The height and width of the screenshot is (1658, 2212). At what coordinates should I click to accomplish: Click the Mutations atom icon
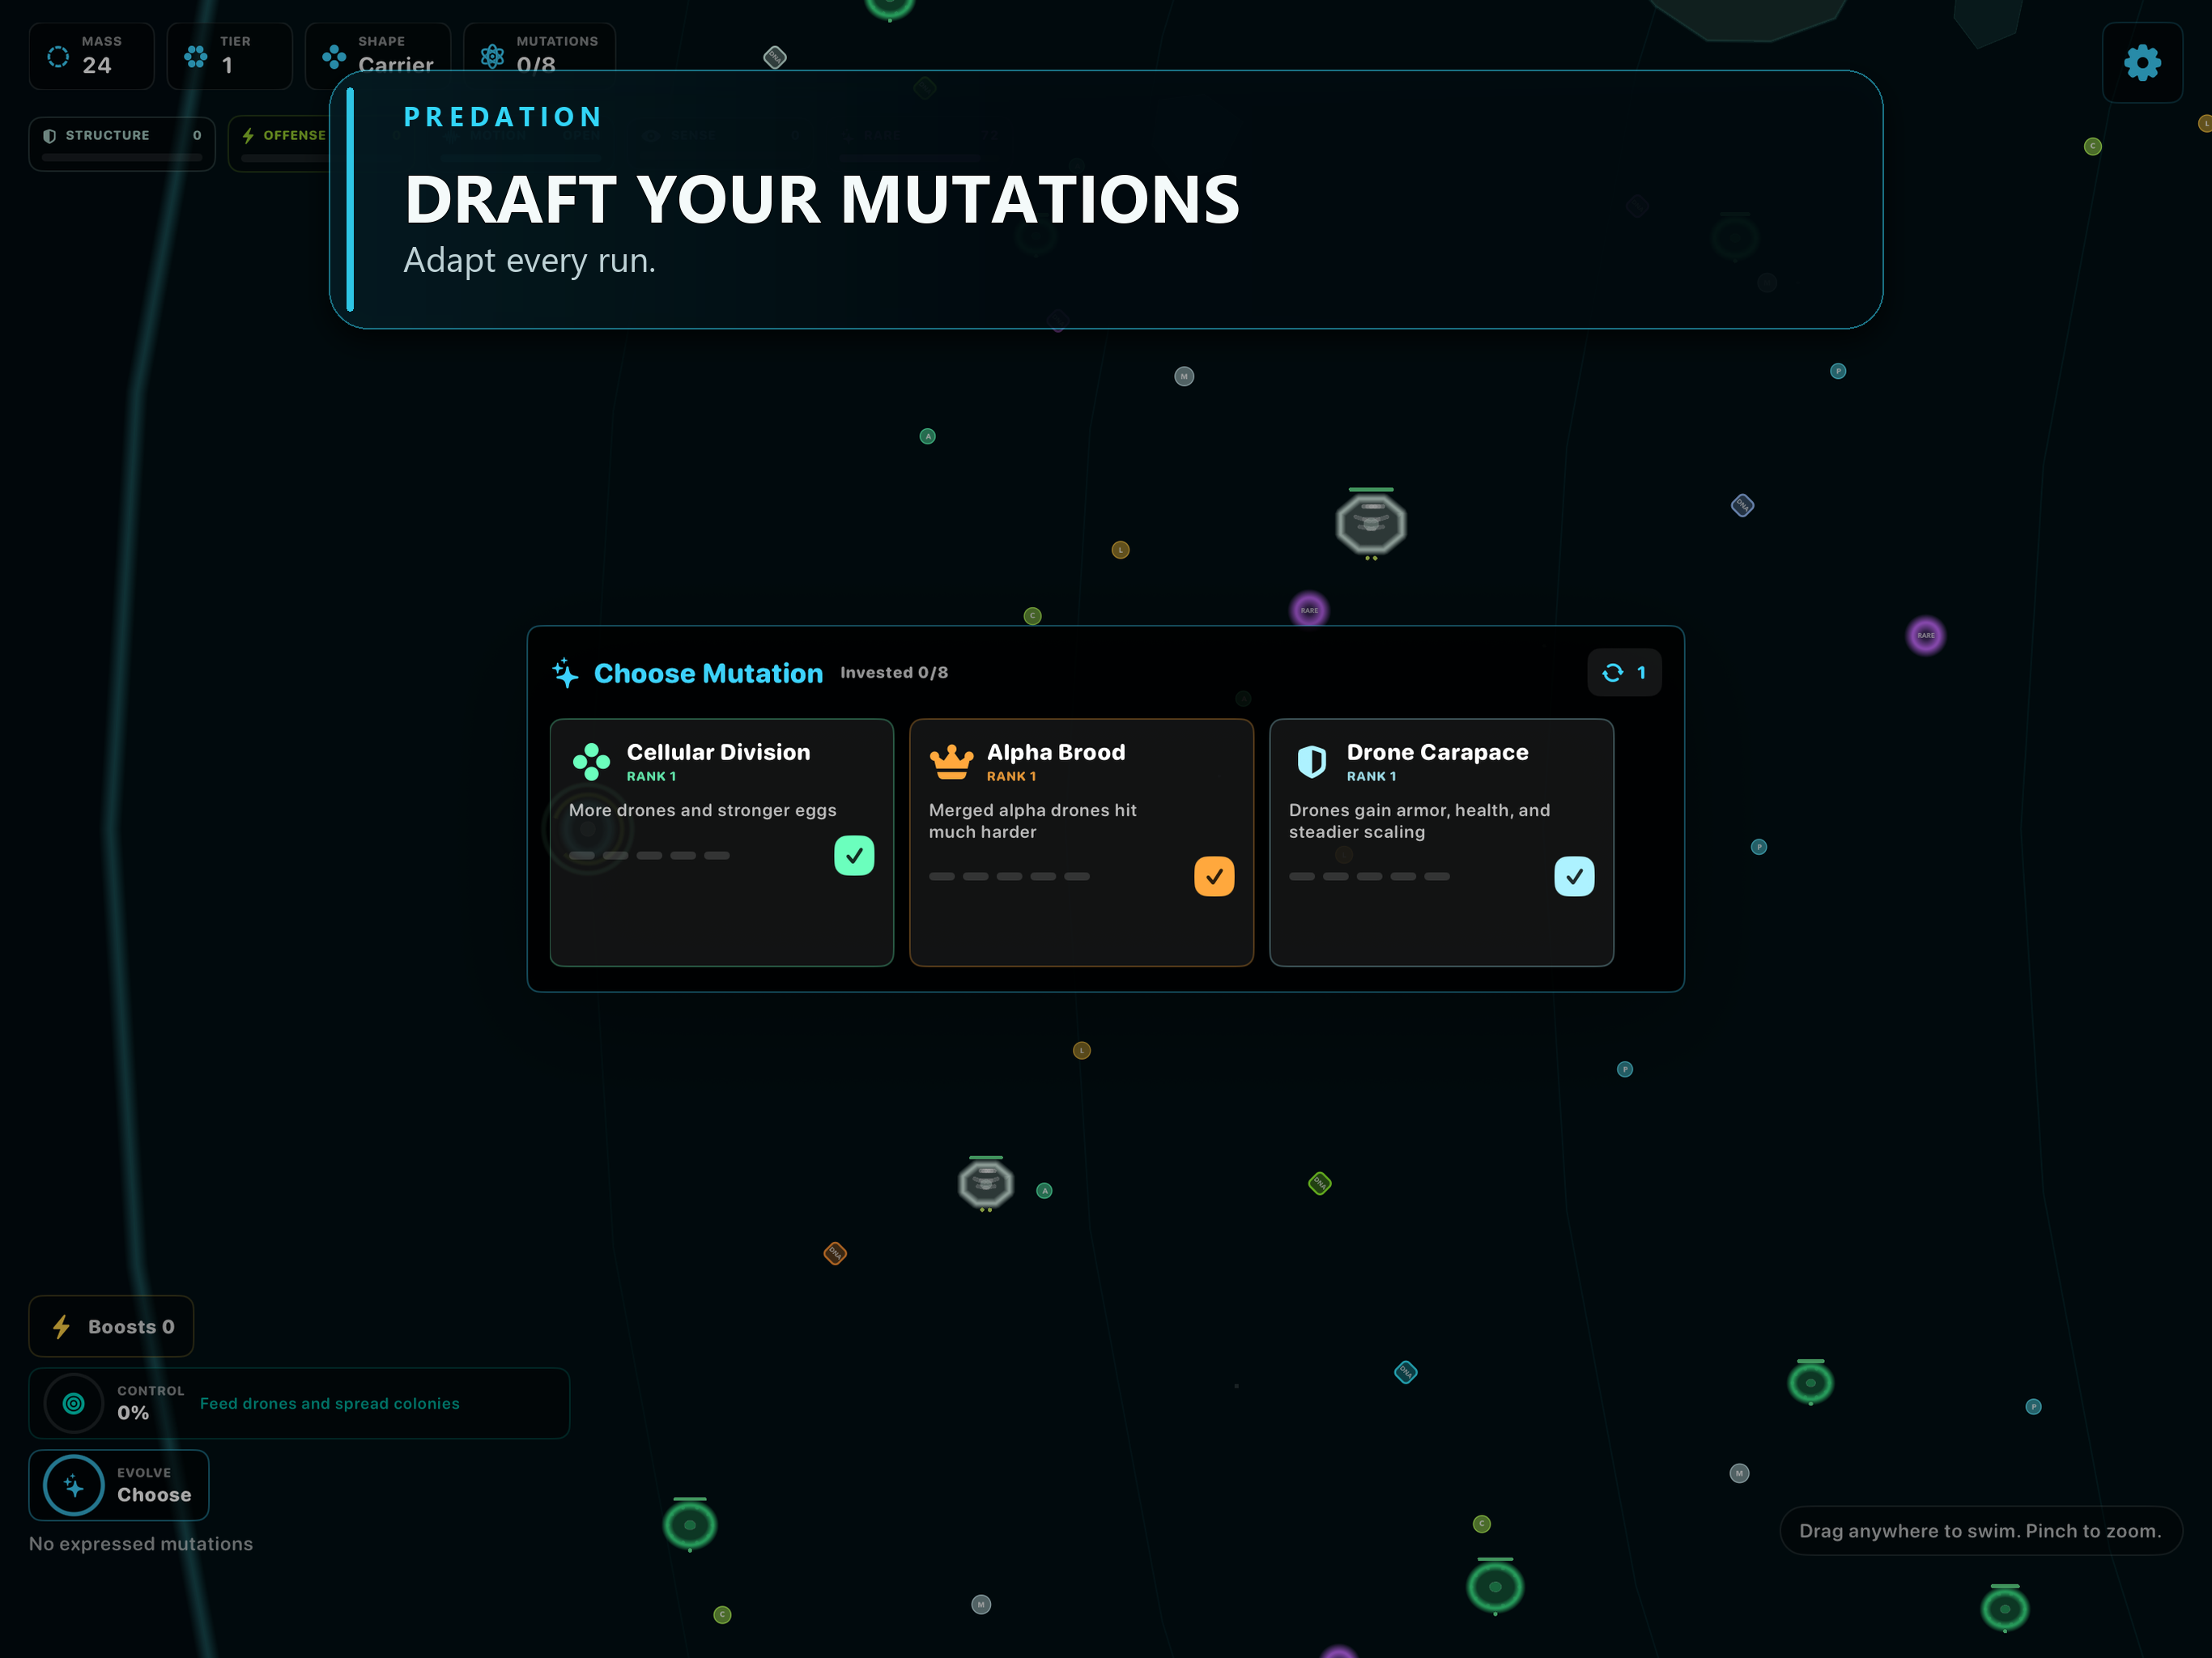492,57
